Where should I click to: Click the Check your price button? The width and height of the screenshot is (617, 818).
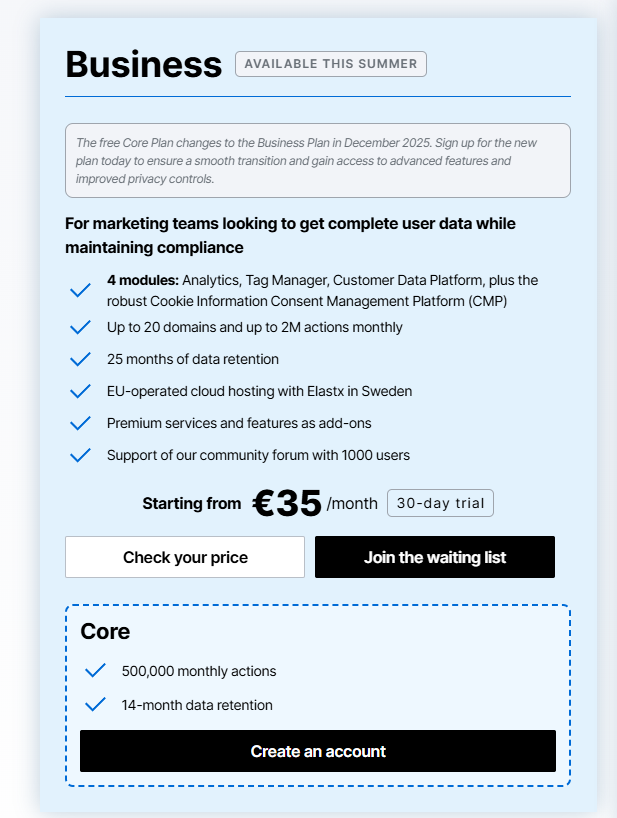pos(185,557)
